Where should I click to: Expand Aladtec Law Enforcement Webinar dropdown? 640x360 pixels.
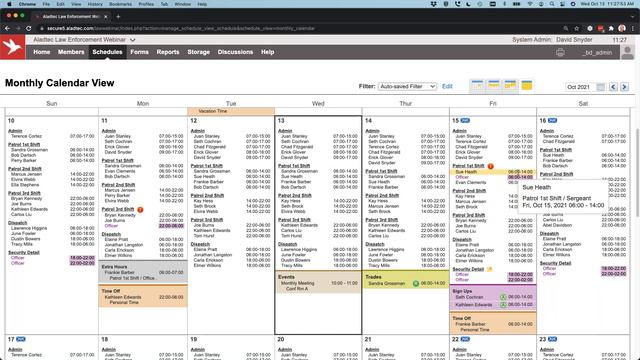pyautogui.click(x=133, y=40)
